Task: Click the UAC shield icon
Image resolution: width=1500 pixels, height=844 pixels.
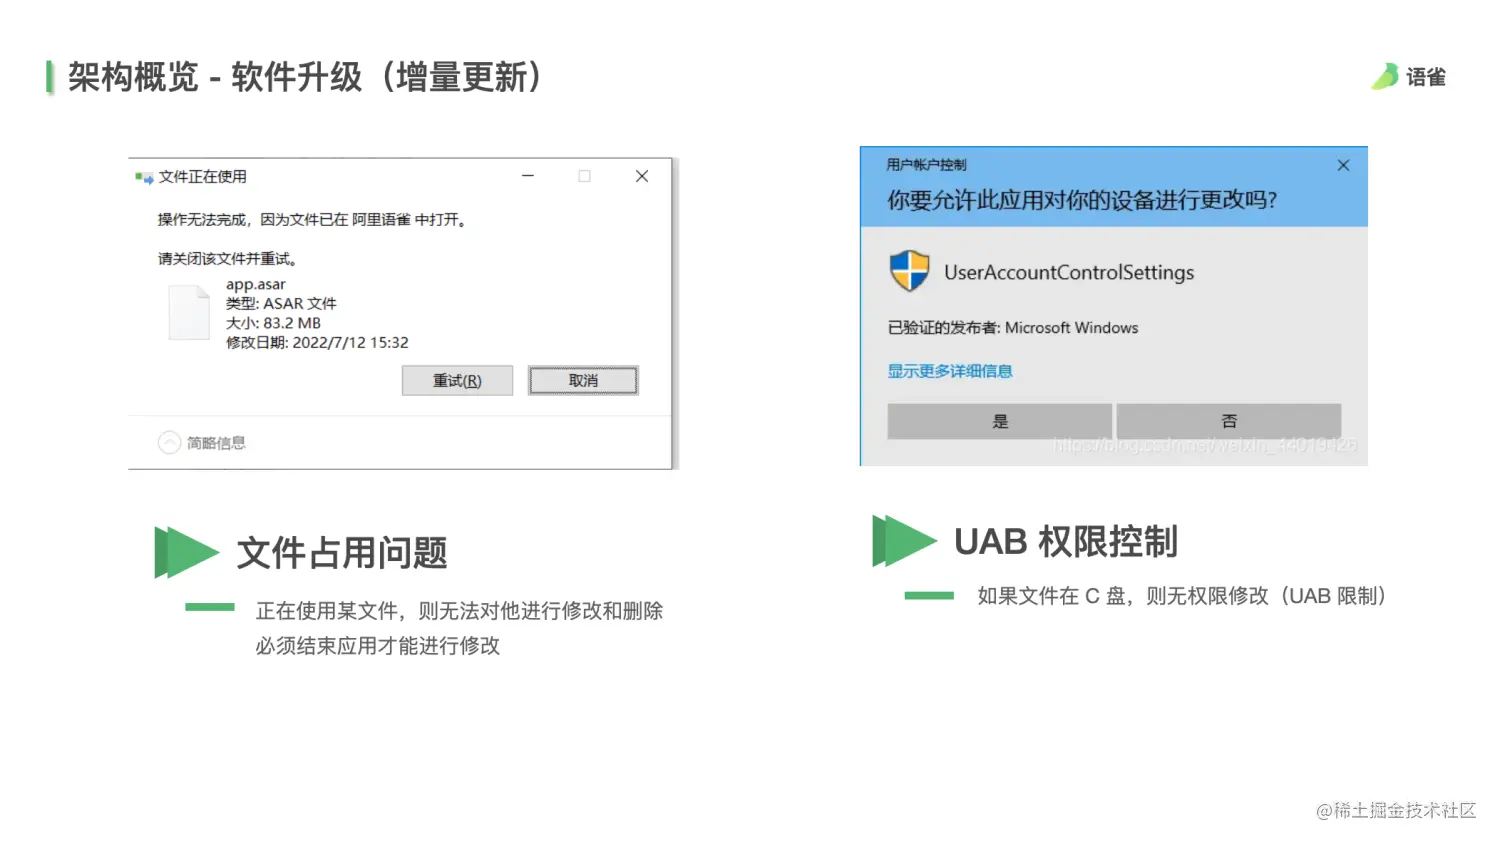Action: coord(909,271)
